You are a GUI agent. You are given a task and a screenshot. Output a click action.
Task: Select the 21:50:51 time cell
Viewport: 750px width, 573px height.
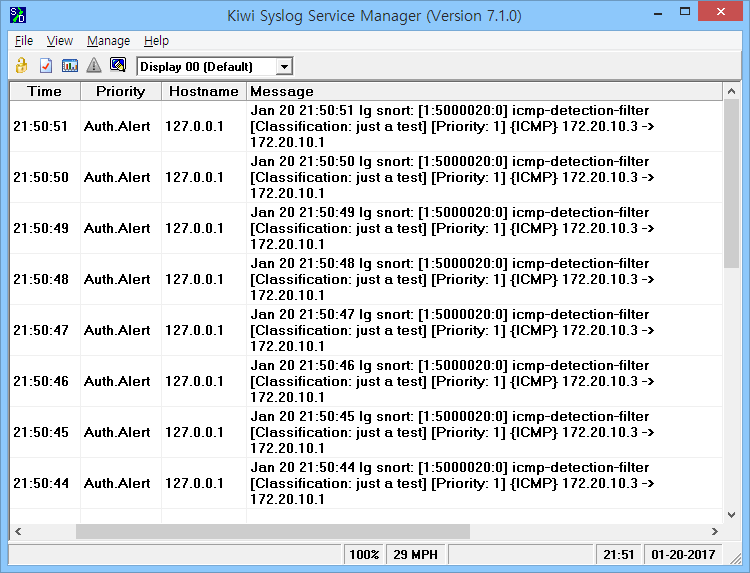(x=45, y=126)
